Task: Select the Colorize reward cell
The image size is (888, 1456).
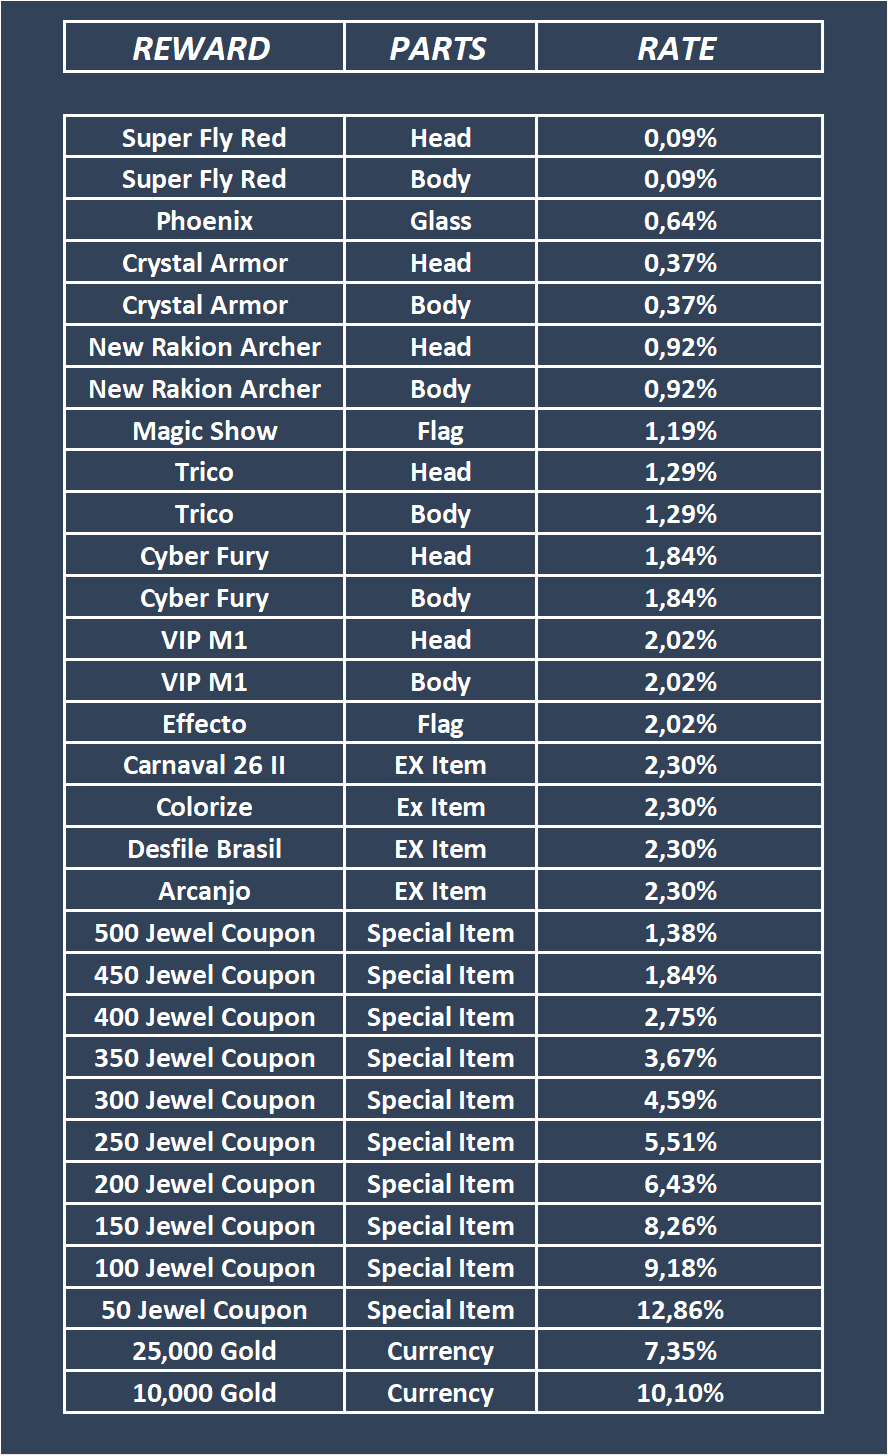Action: click(x=204, y=808)
